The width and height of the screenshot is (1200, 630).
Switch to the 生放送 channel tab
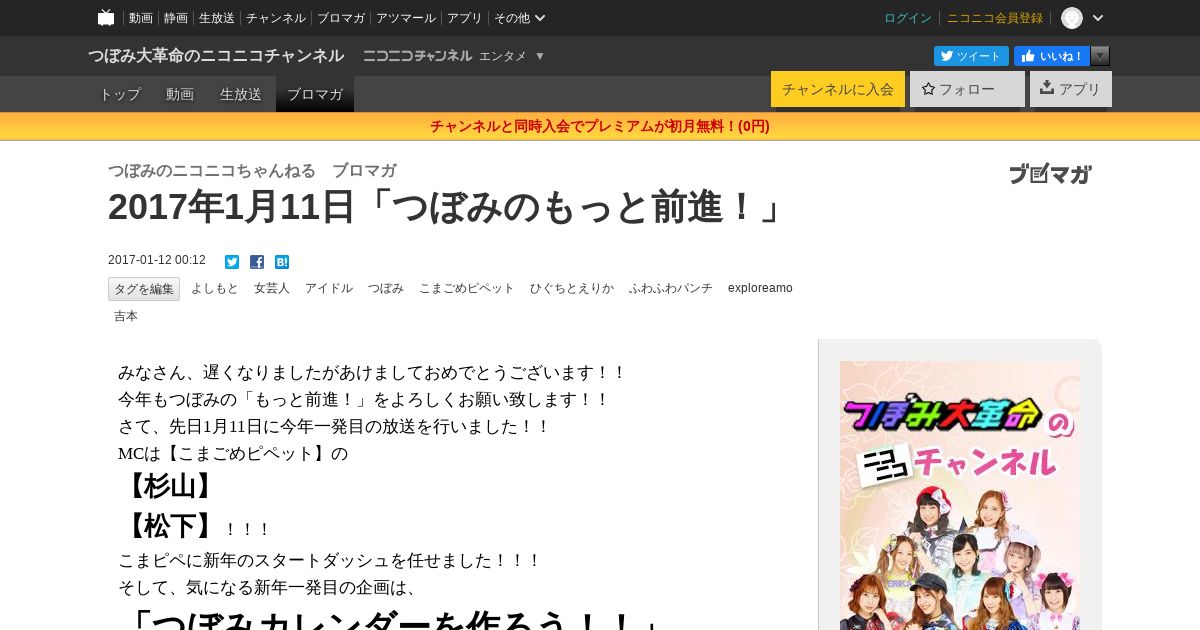[x=241, y=94]
